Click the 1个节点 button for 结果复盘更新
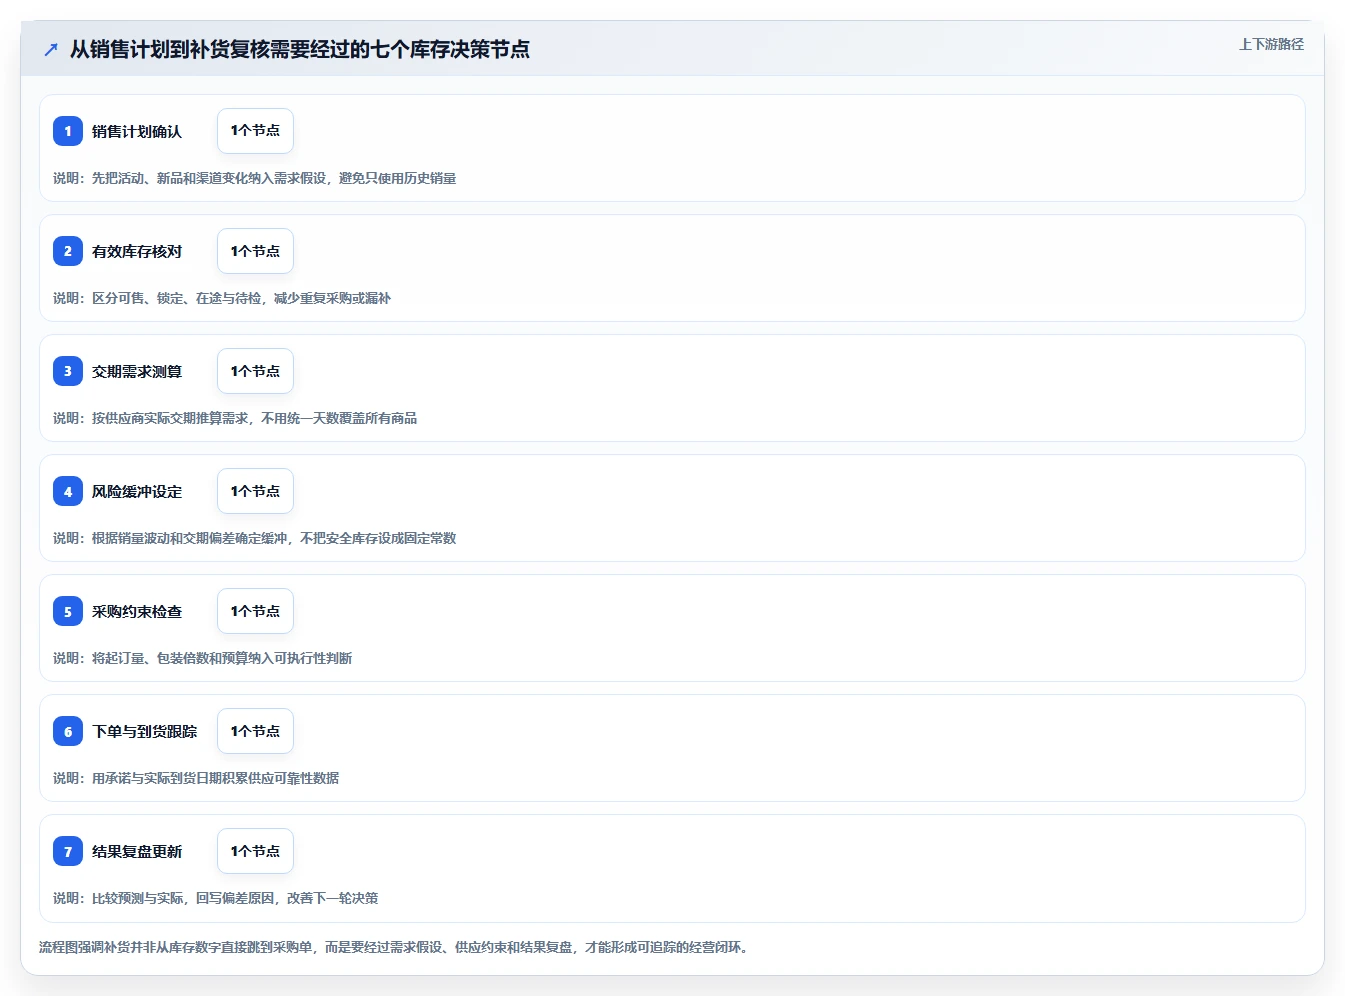The width and height of the screenshot is (1345, 996). point(255,851)
